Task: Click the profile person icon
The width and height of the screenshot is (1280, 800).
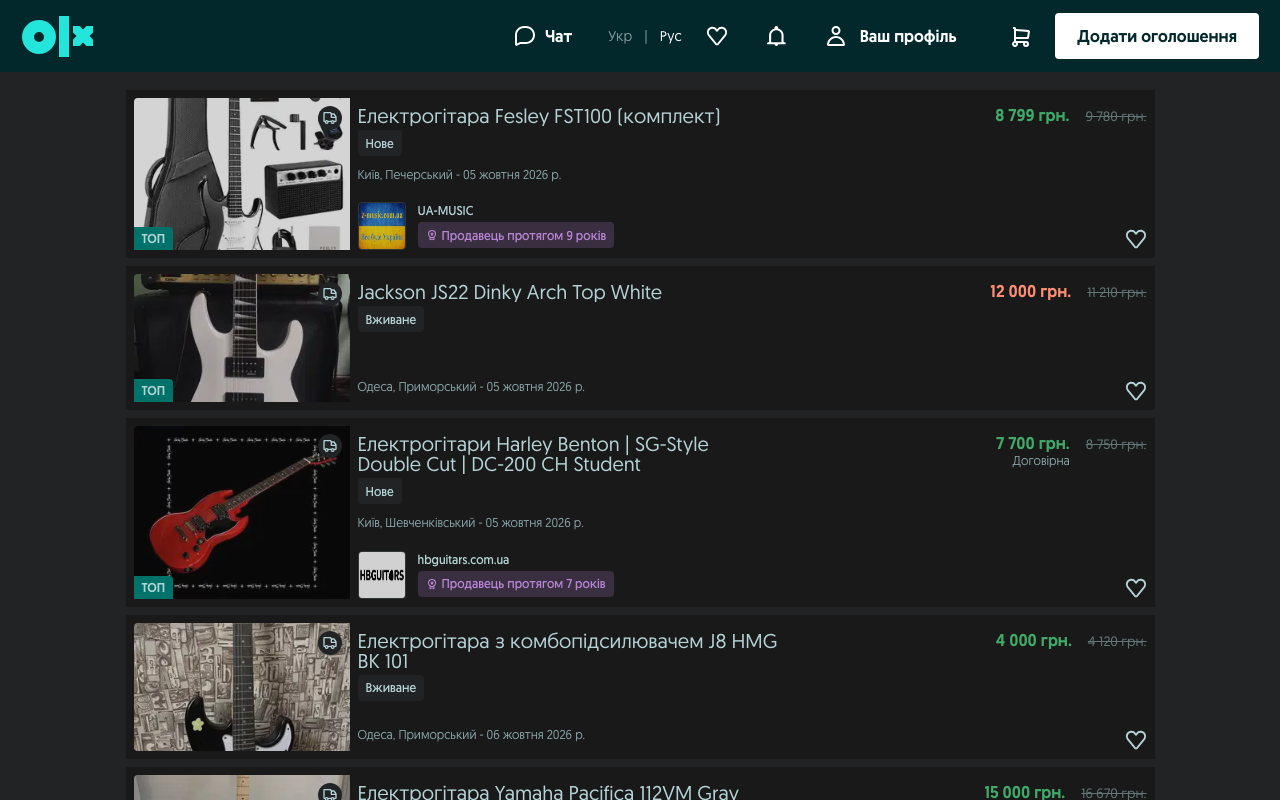Action: (836, 36)
